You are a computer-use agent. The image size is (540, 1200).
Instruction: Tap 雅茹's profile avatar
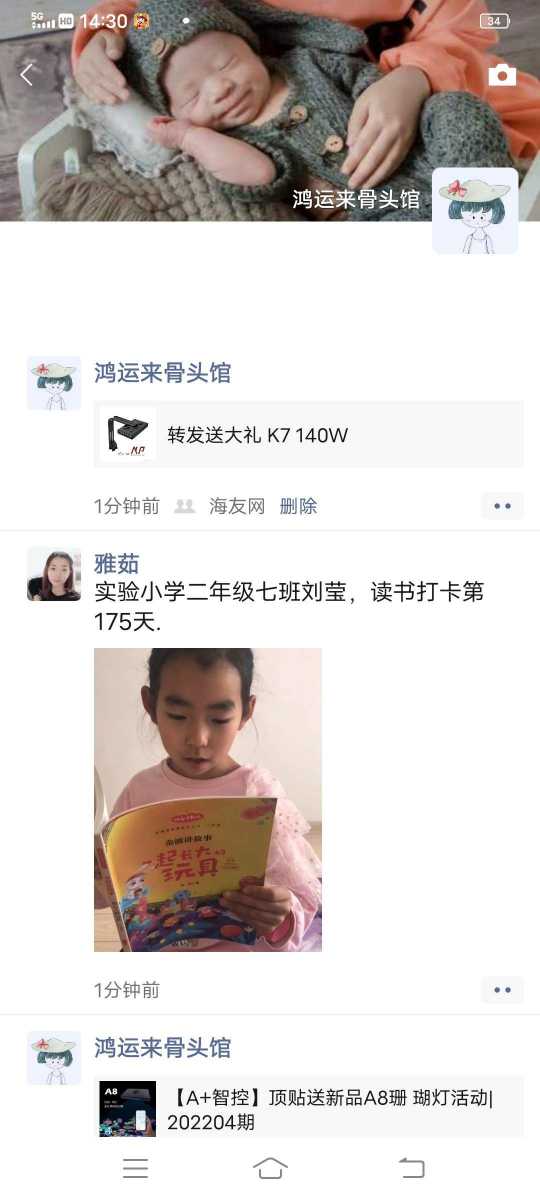coord(54,574)
